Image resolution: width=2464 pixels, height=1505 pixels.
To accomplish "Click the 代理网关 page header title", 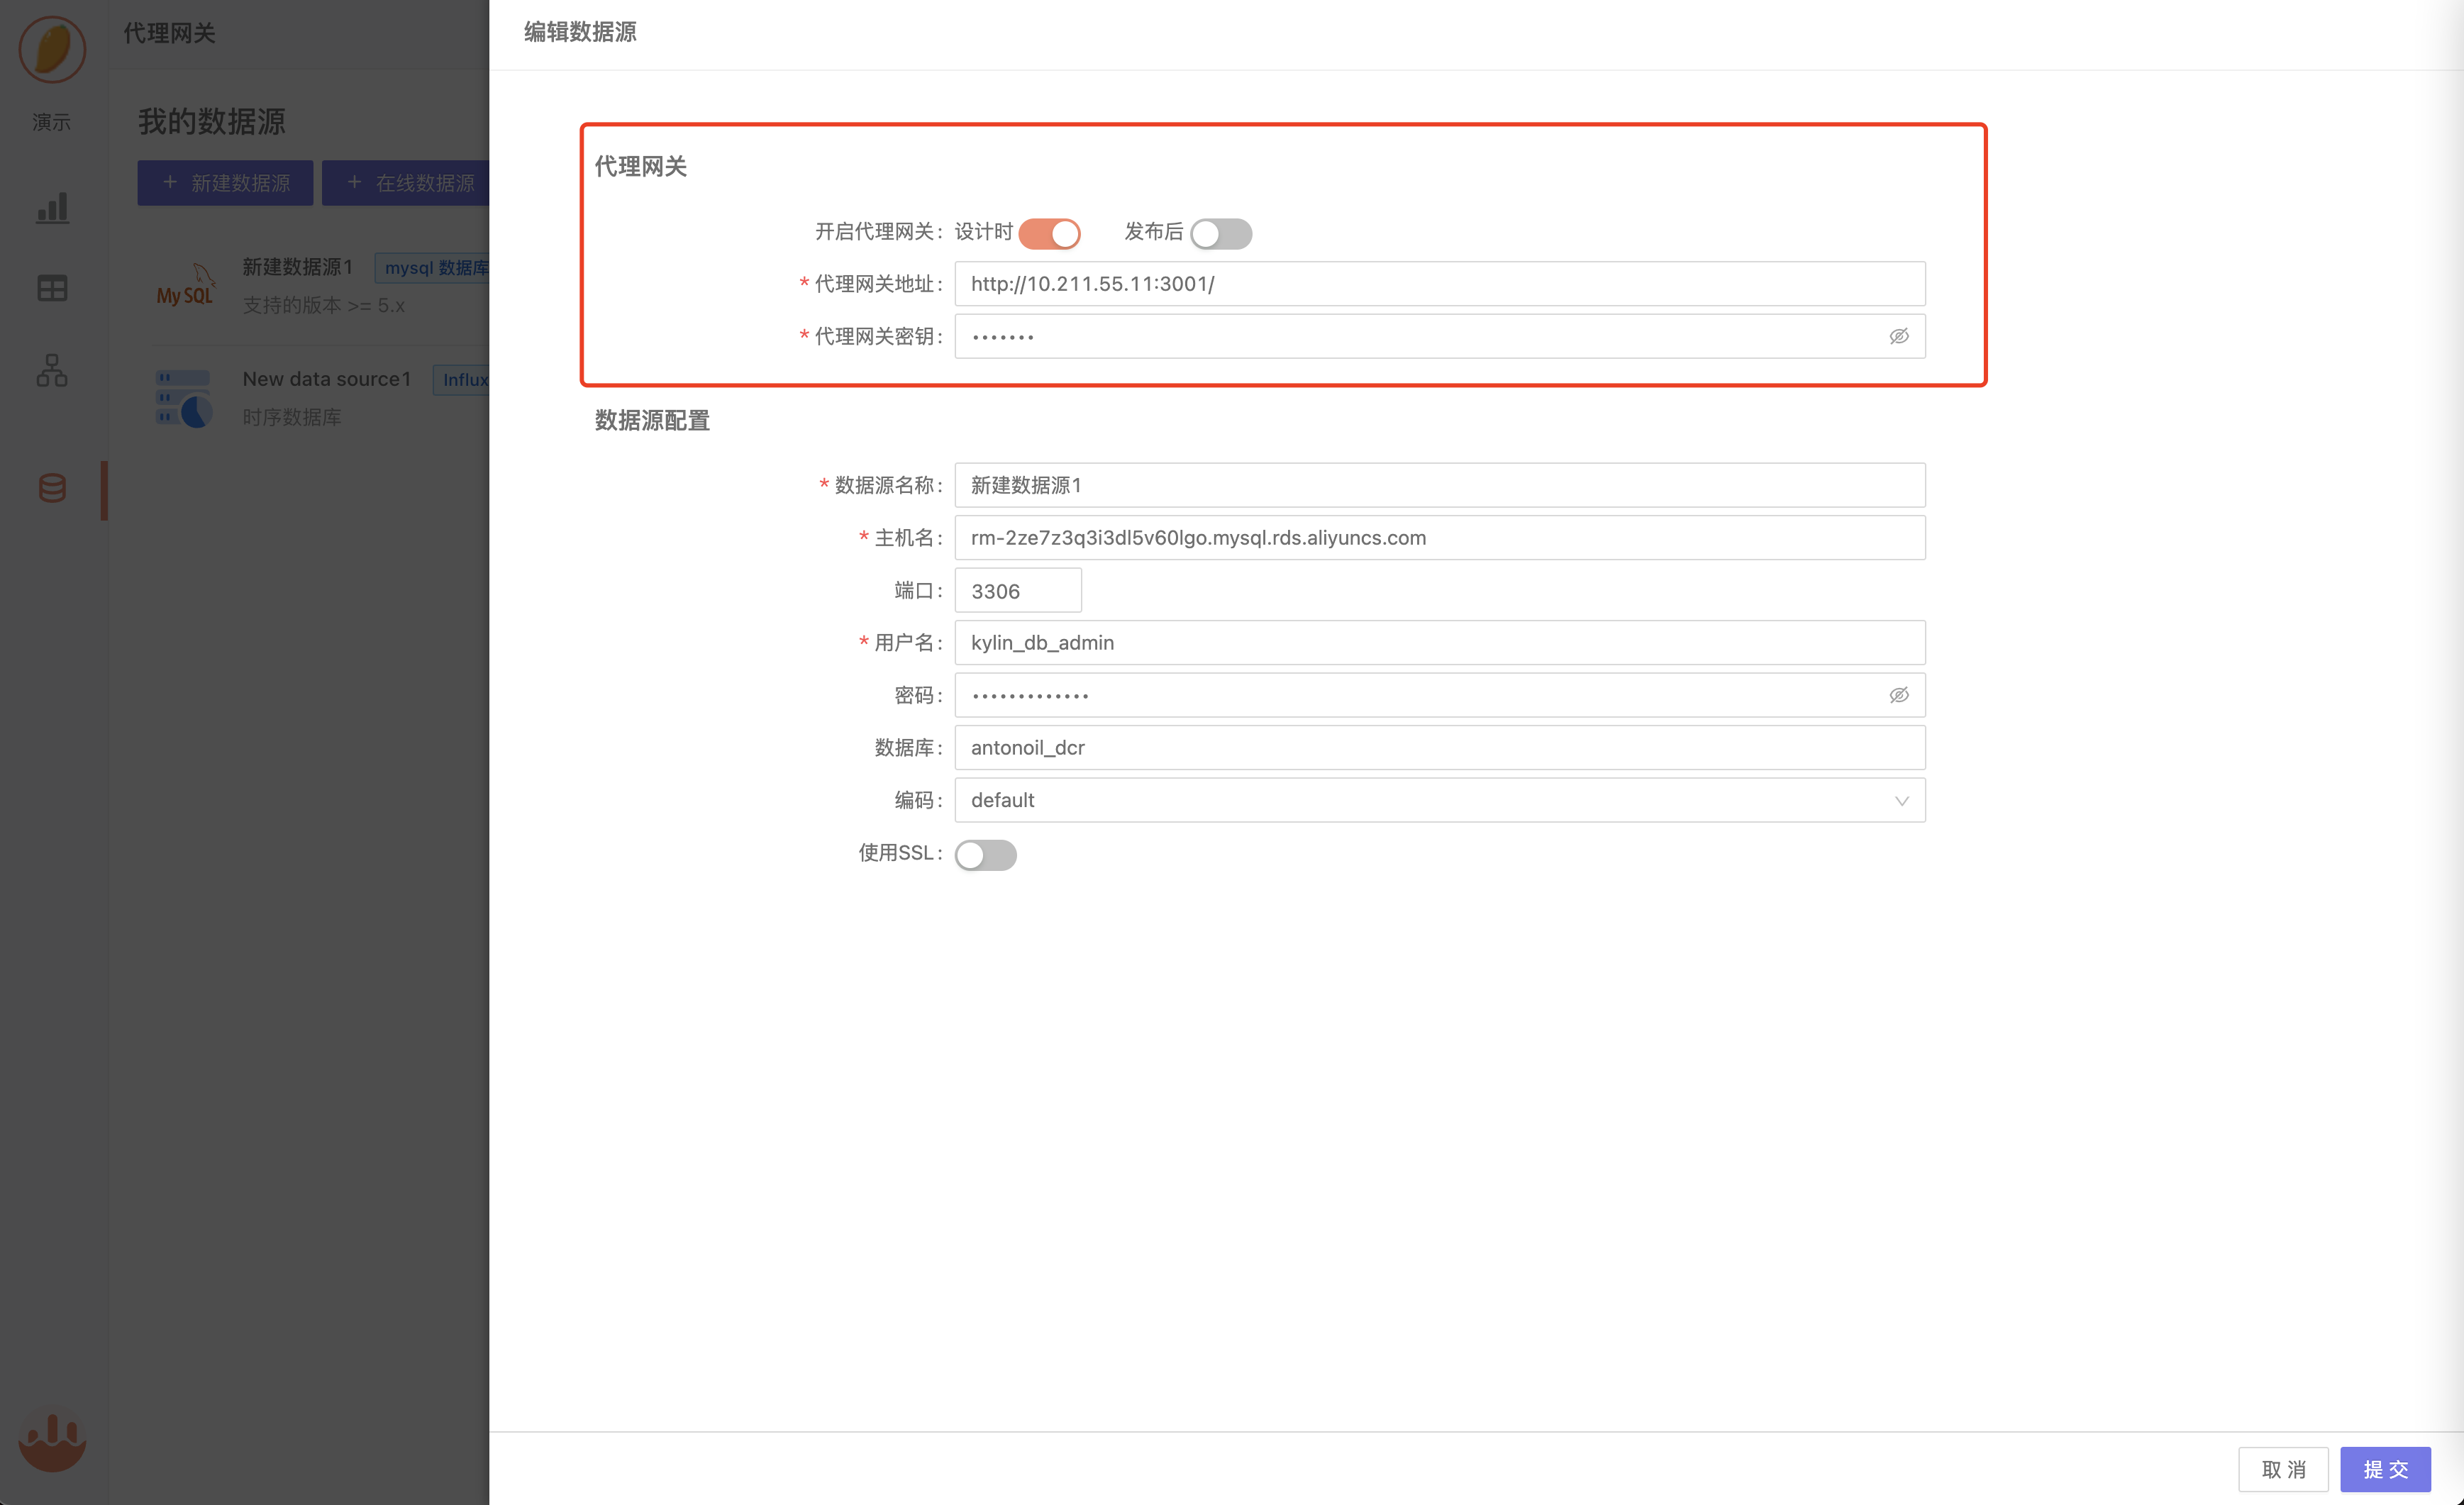I will coord(169,33).
